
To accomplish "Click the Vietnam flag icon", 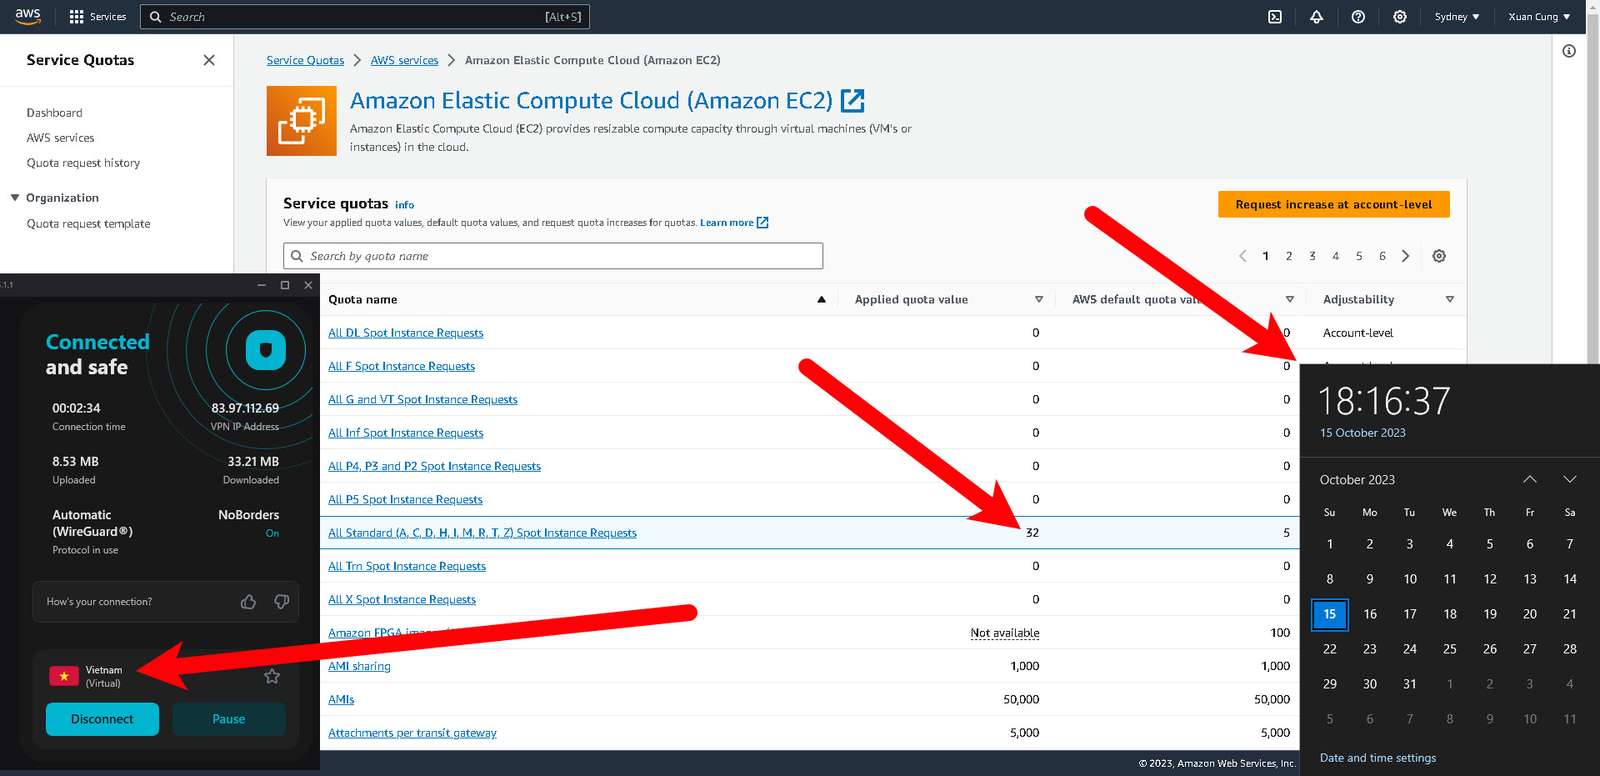I will click(x=64, y=676).
